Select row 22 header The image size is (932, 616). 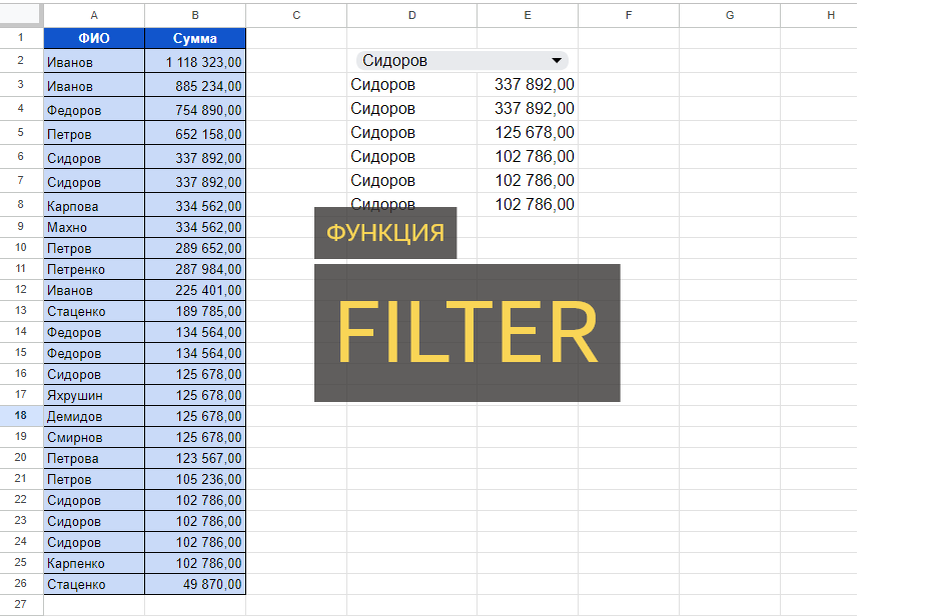point(21,499)
